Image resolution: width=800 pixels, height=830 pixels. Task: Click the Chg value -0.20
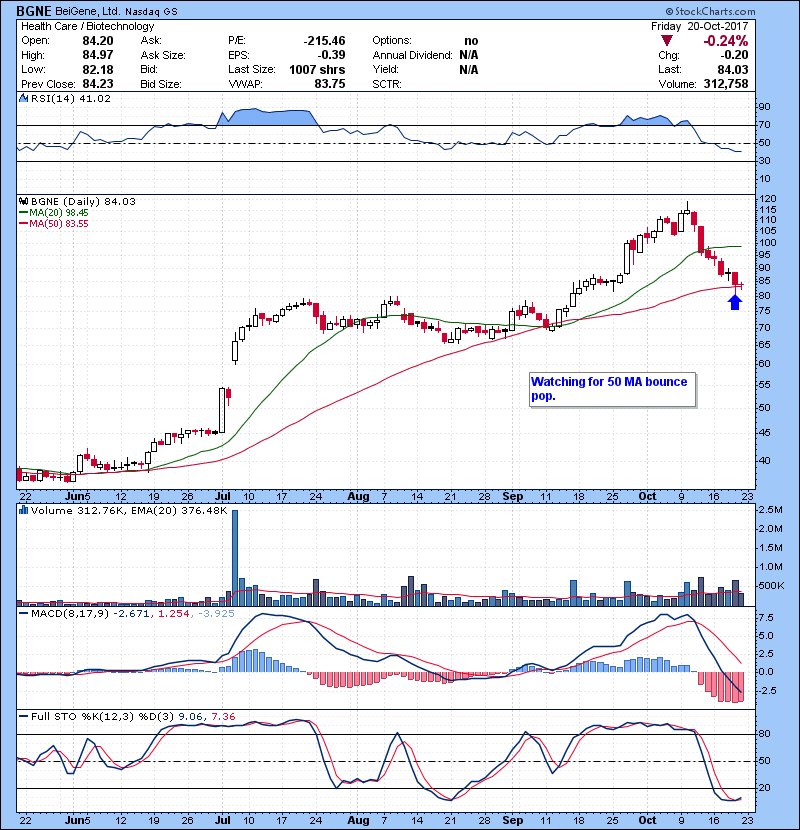tap(735, 55)
